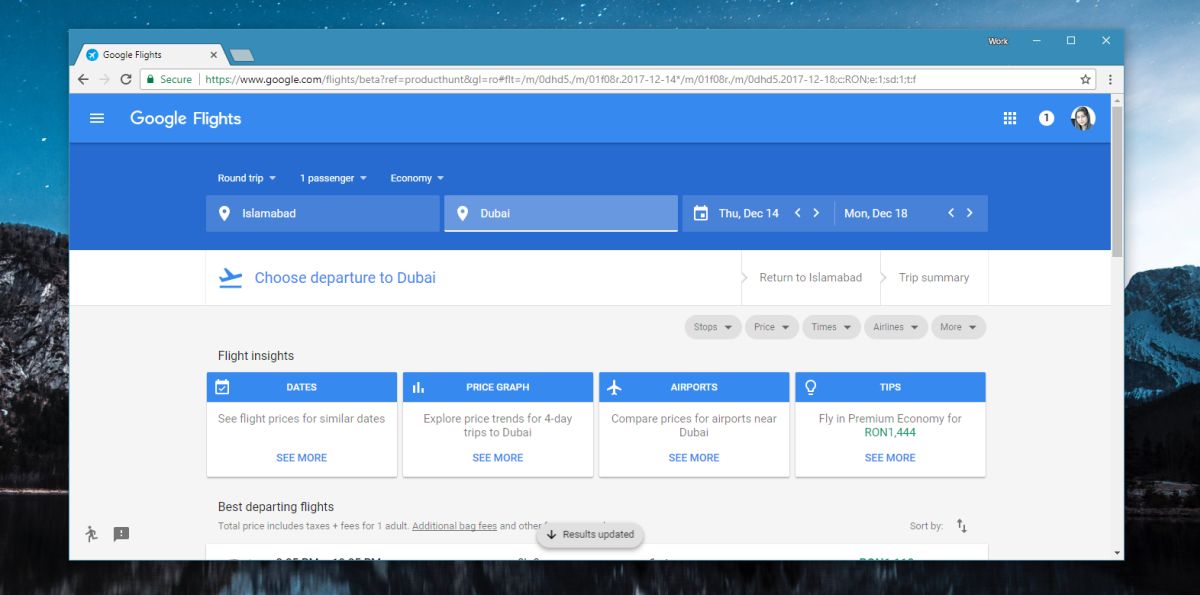Go to previous return date from Dec 18
This screenshot has width=1200, height=595.
[x=951, y=213]
